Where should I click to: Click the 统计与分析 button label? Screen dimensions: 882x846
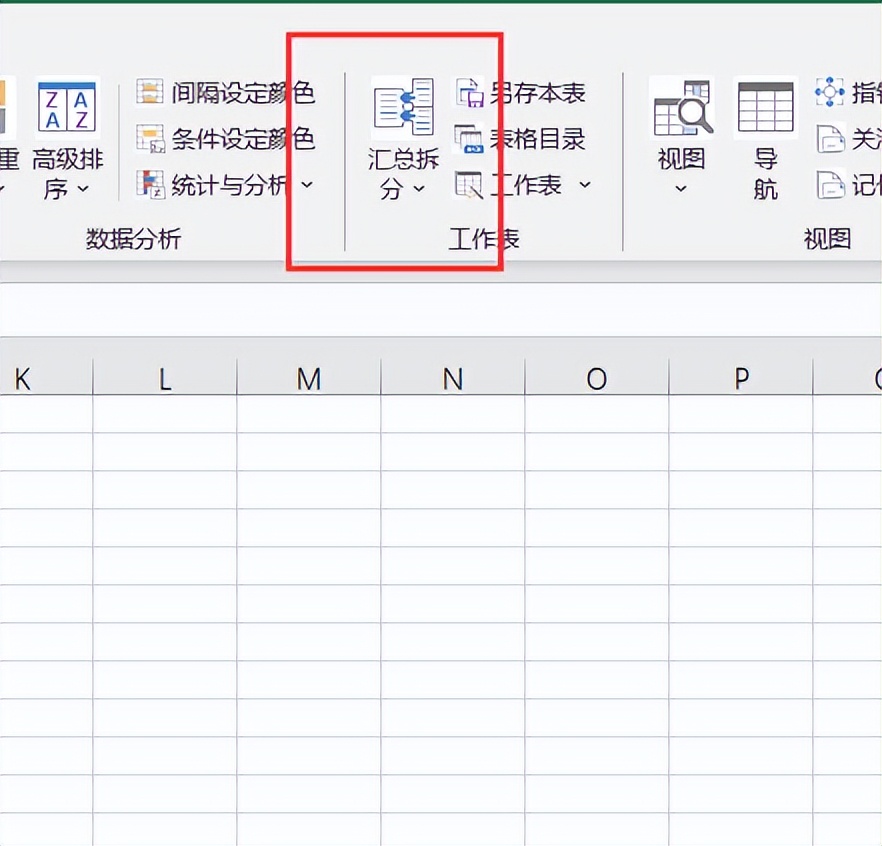click(x=228, y=185)
